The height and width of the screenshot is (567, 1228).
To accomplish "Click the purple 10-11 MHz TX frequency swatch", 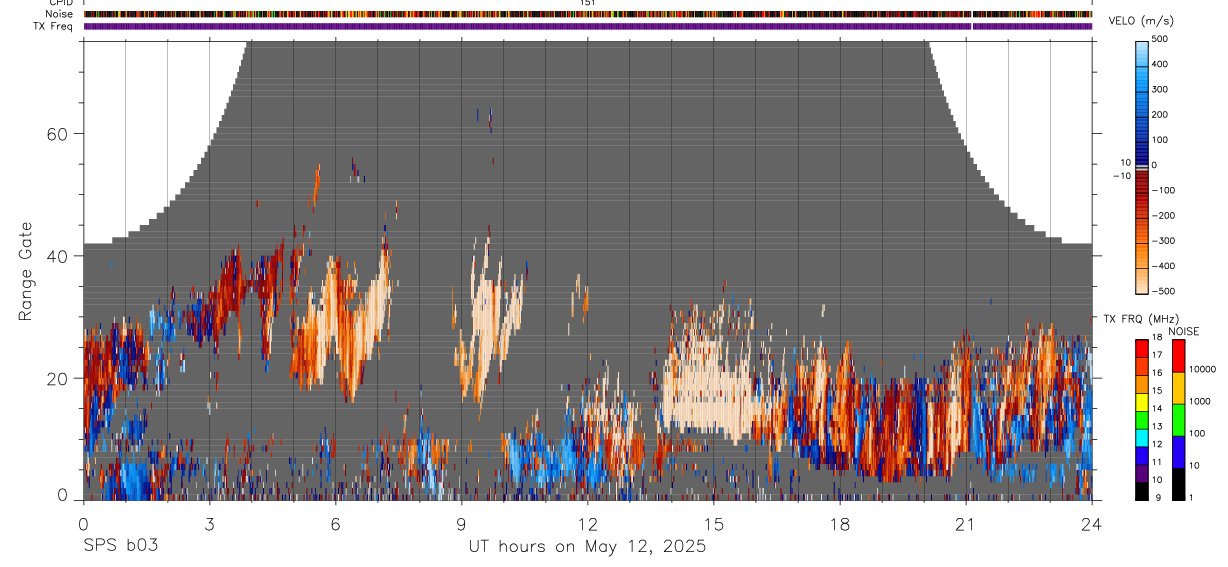I will click(1142, 473).
